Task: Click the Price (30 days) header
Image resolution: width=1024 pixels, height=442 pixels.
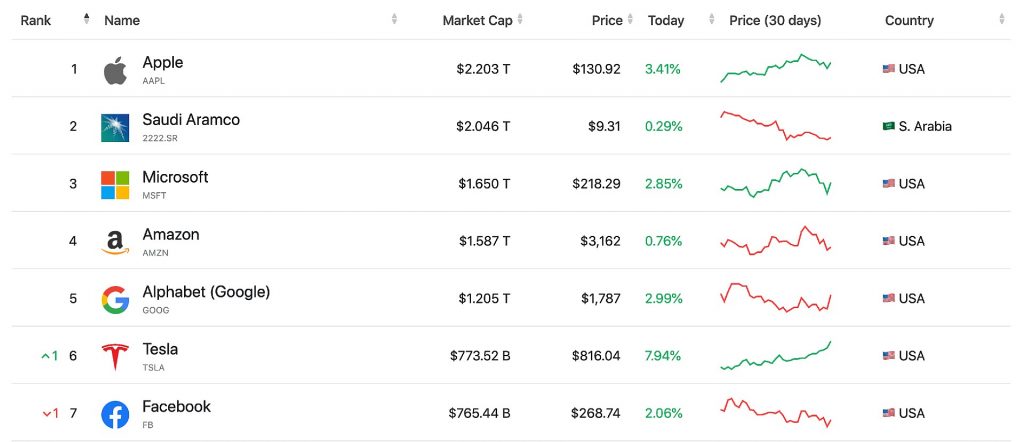Action: click(775, 20)
